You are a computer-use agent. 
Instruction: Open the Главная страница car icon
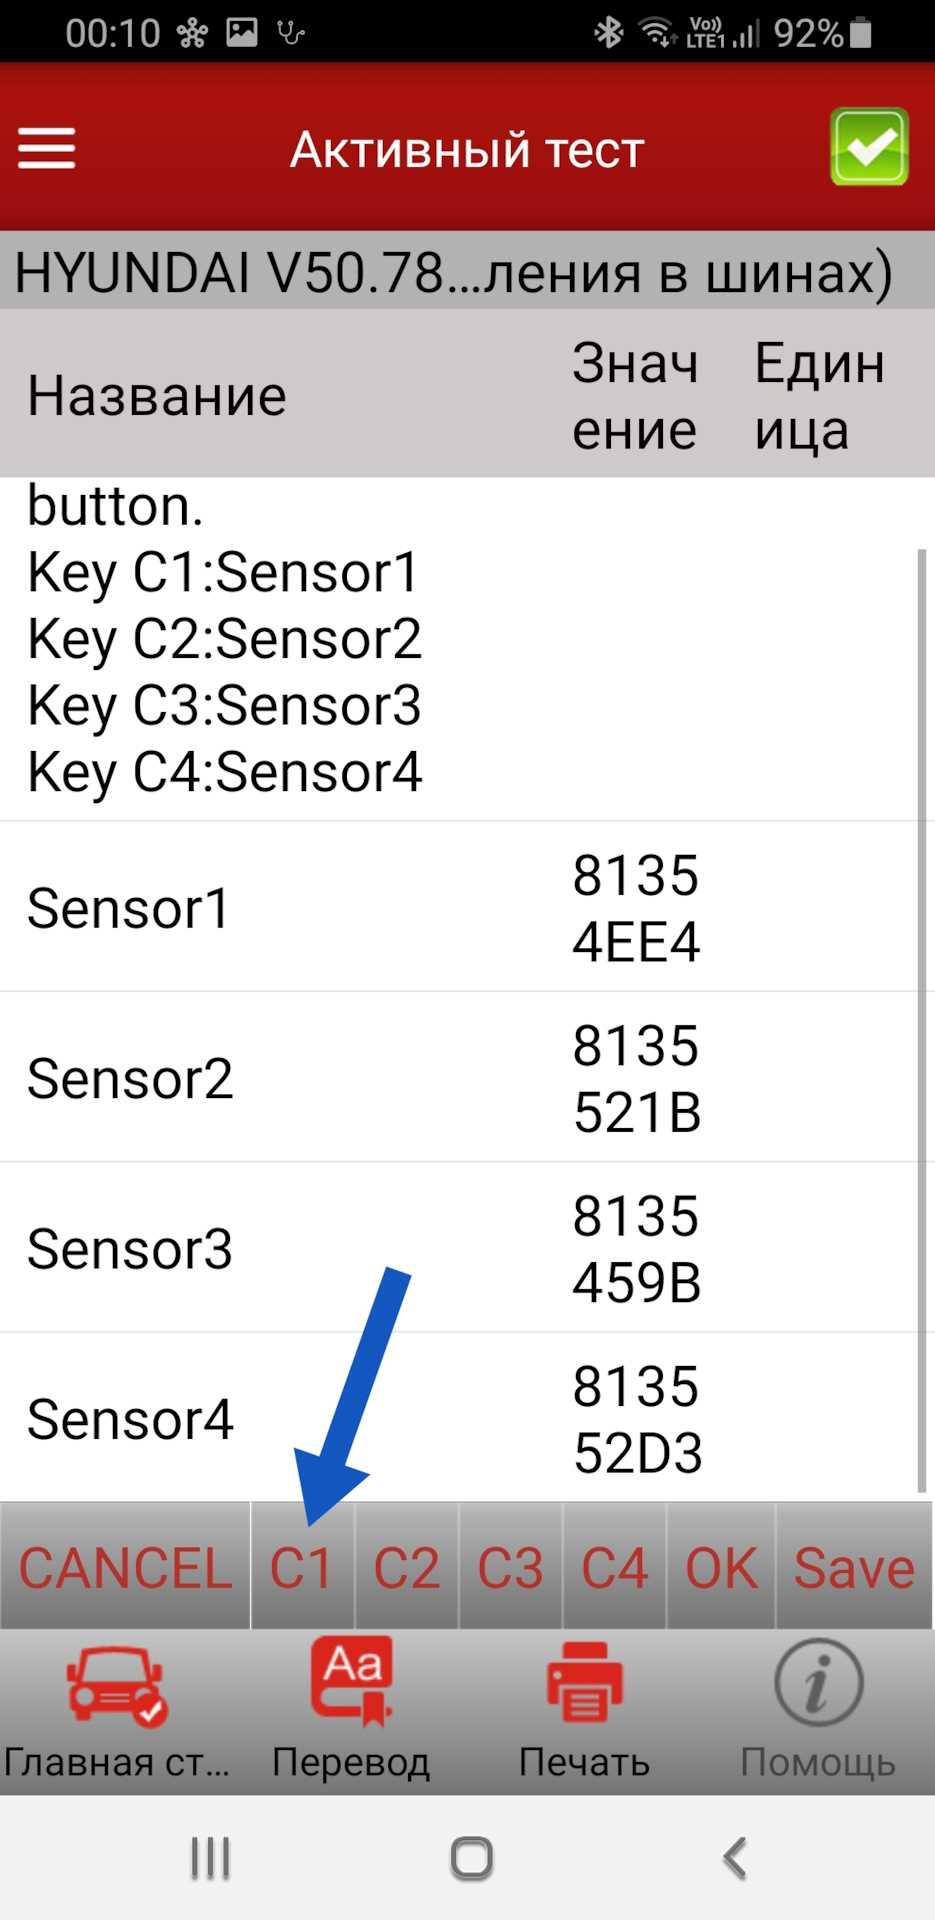tap(116, 1687)
